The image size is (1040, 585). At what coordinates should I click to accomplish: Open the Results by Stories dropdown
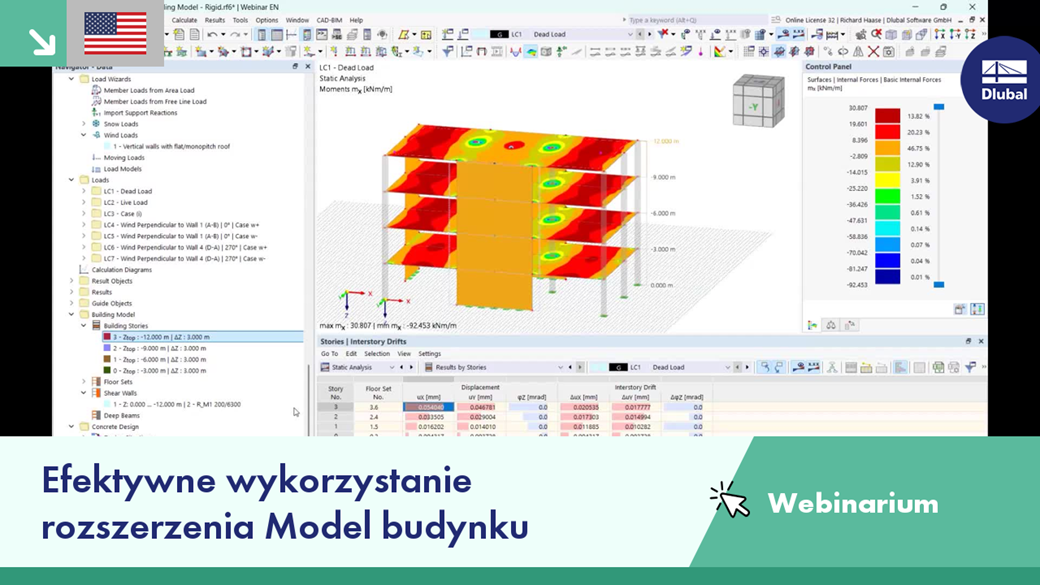point(560,367)
